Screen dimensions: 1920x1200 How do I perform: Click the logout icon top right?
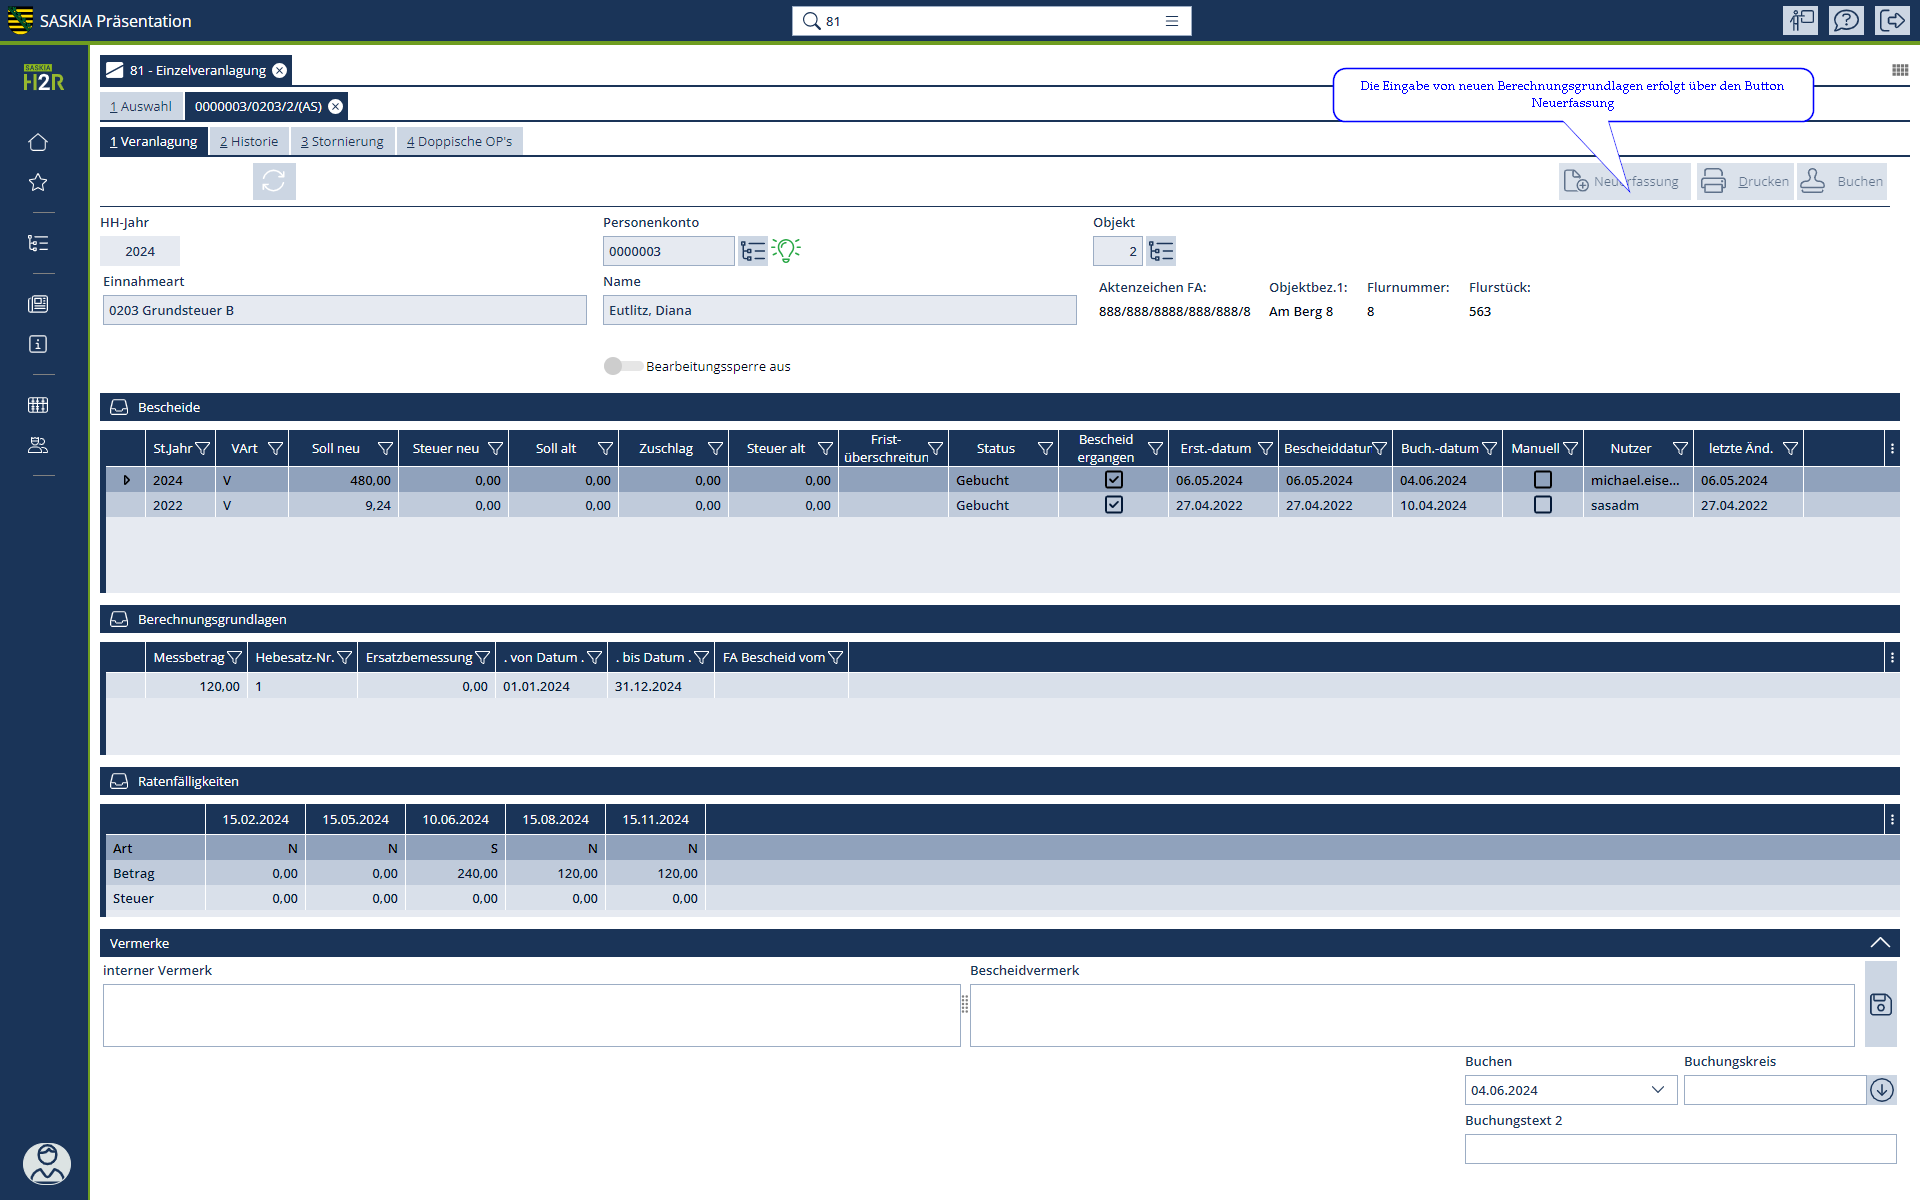coord(1893,21)
